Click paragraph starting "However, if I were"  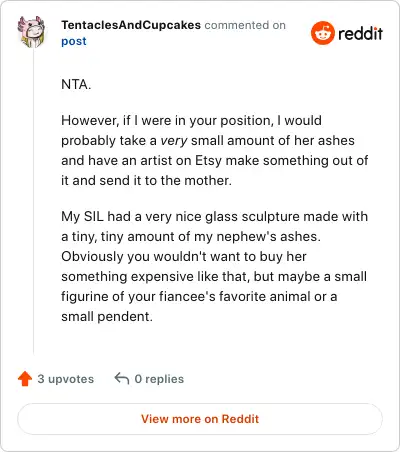click(215, 150)
